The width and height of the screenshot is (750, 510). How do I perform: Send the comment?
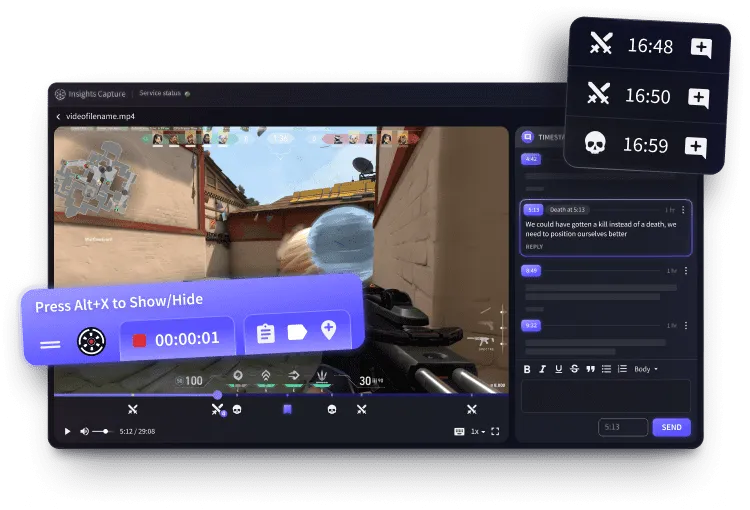click(x=671, y=427)
